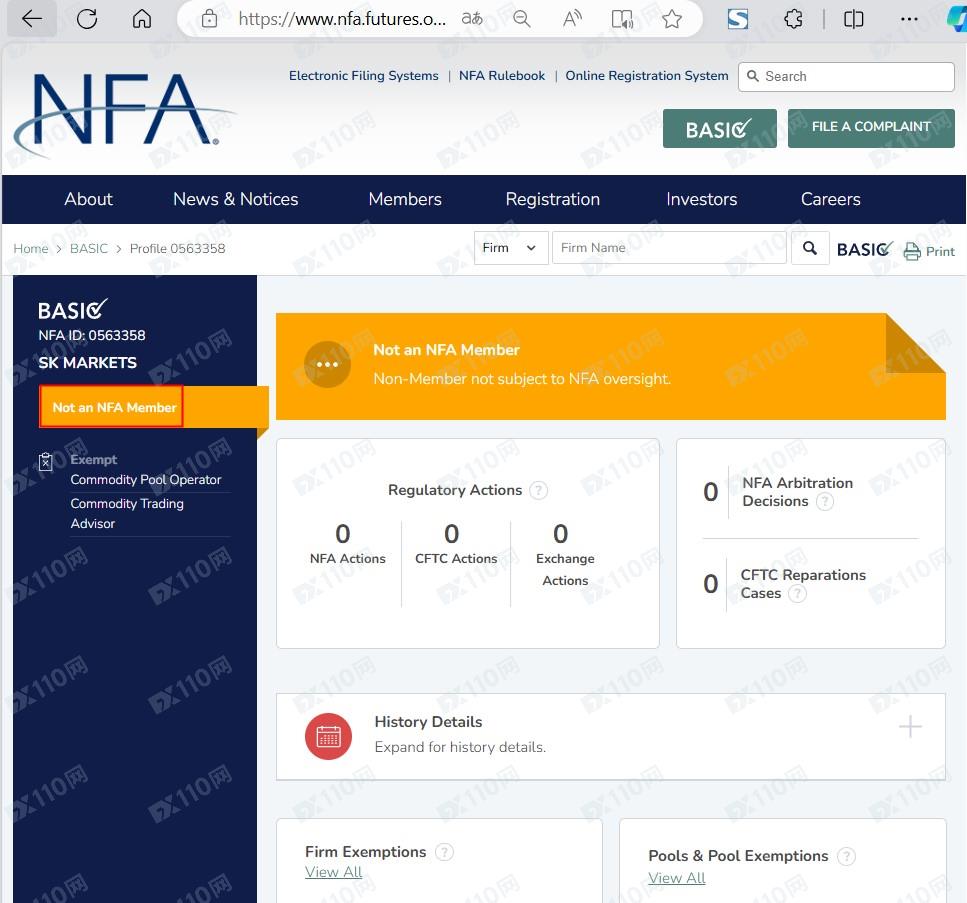The height and width of the screenshot is (903, 967).
Task: Click the BASIC logo in sidebar
Action: [73, 309]
